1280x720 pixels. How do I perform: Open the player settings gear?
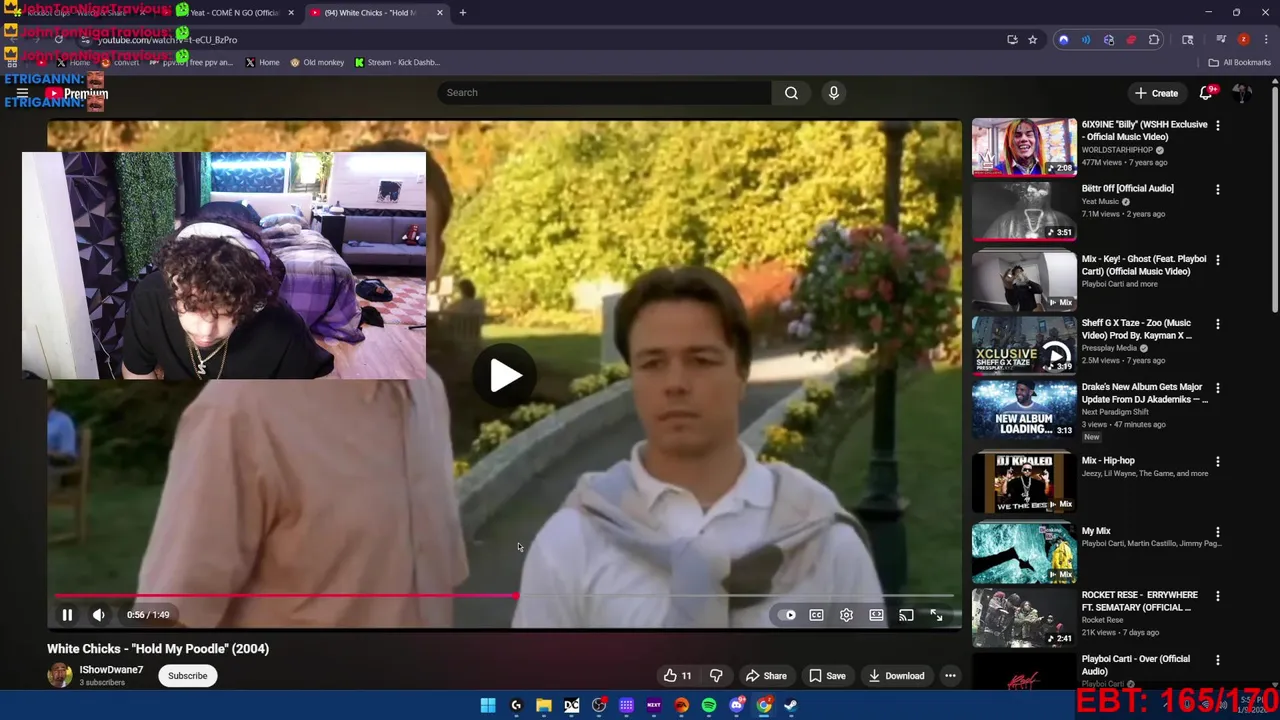(846, 615)
